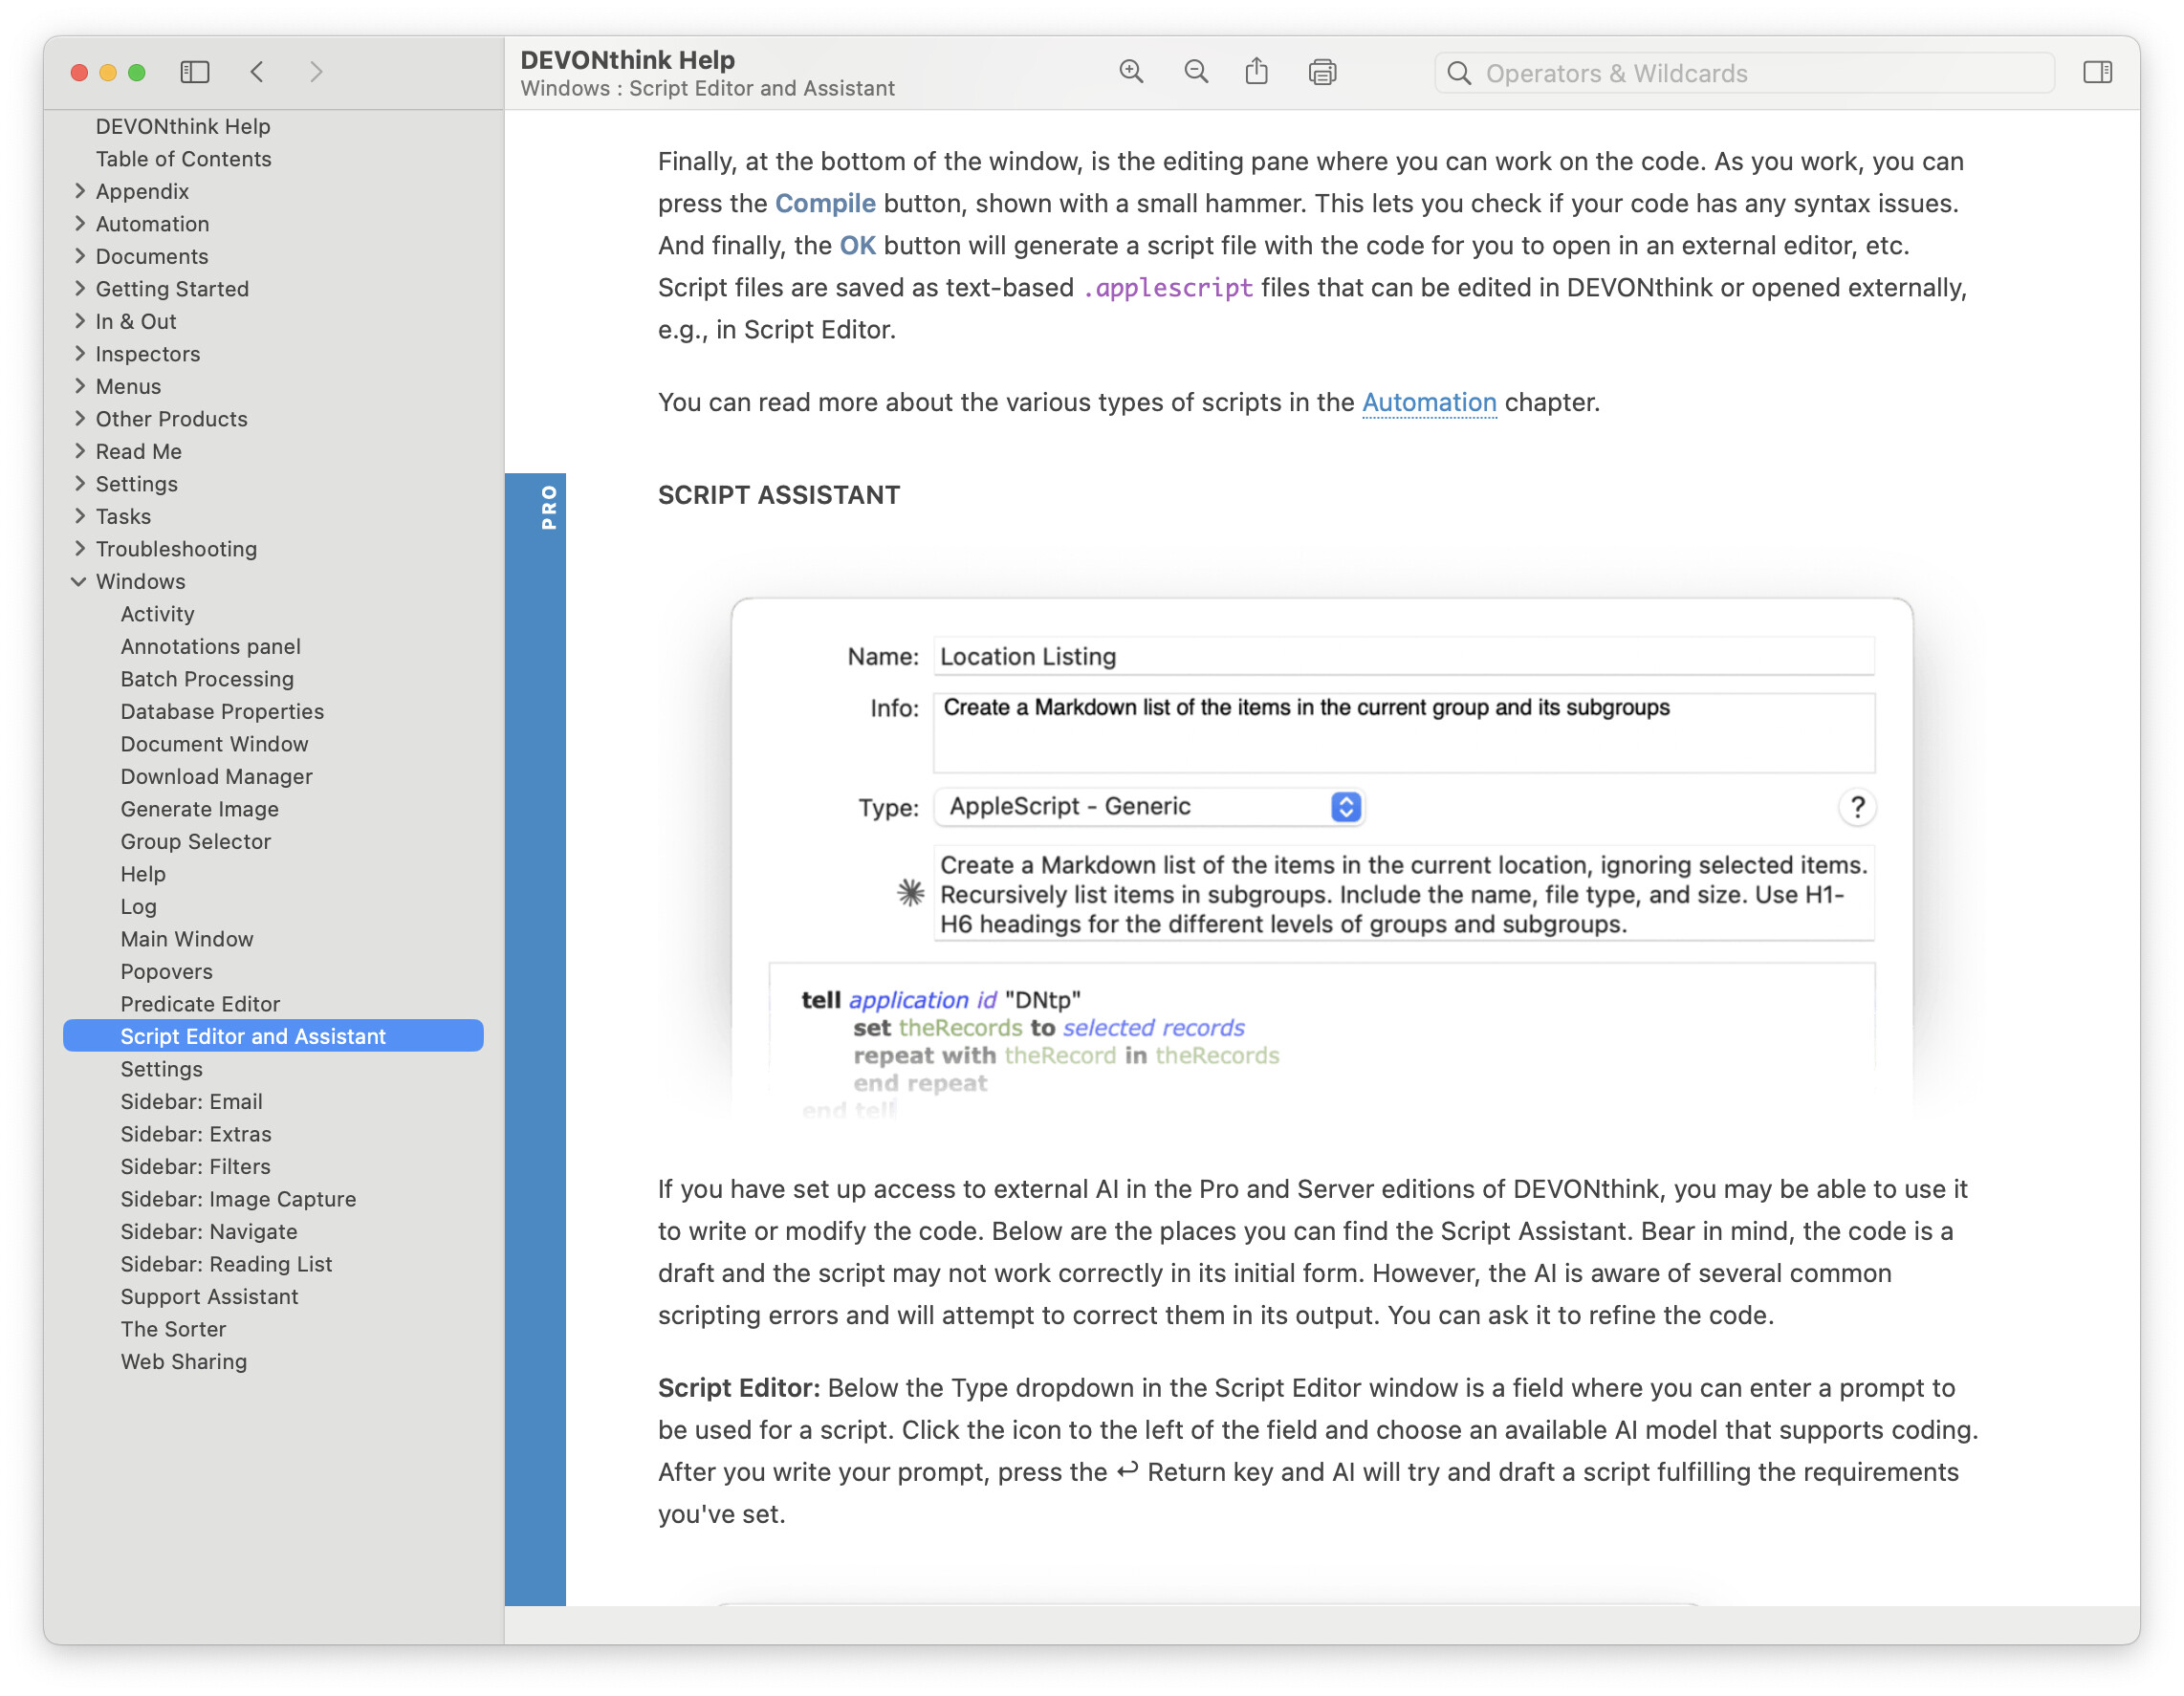Open the Support Assistant help page
The image size is (2184, 1696).
[x=209, y=1297]
